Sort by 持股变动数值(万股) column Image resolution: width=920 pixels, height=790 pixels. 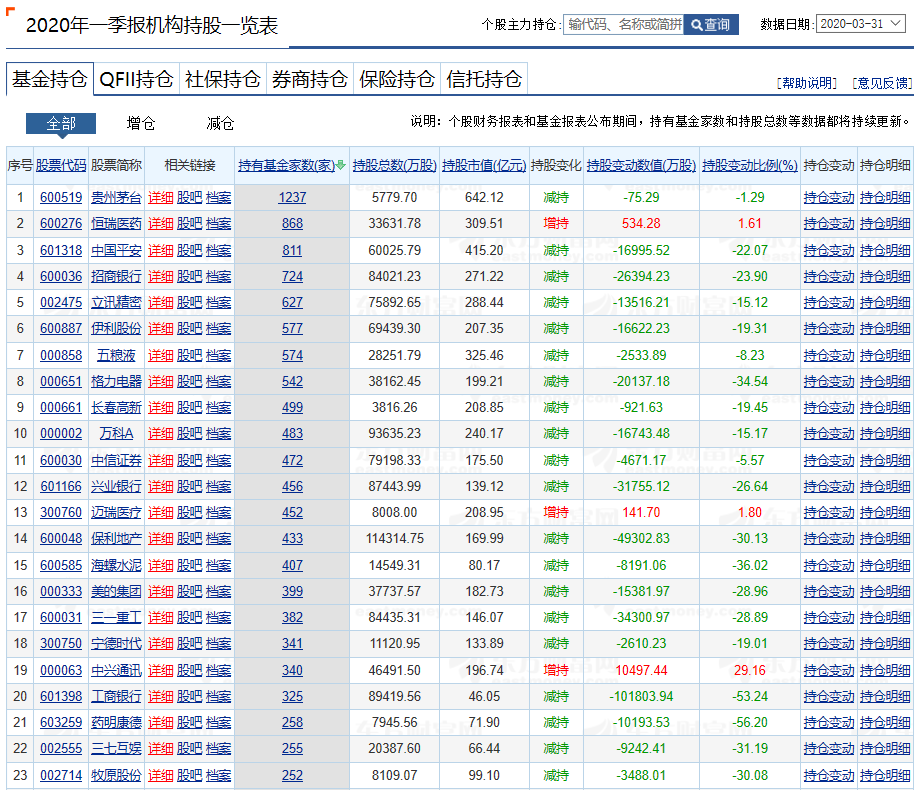click(x=641, y=166)
